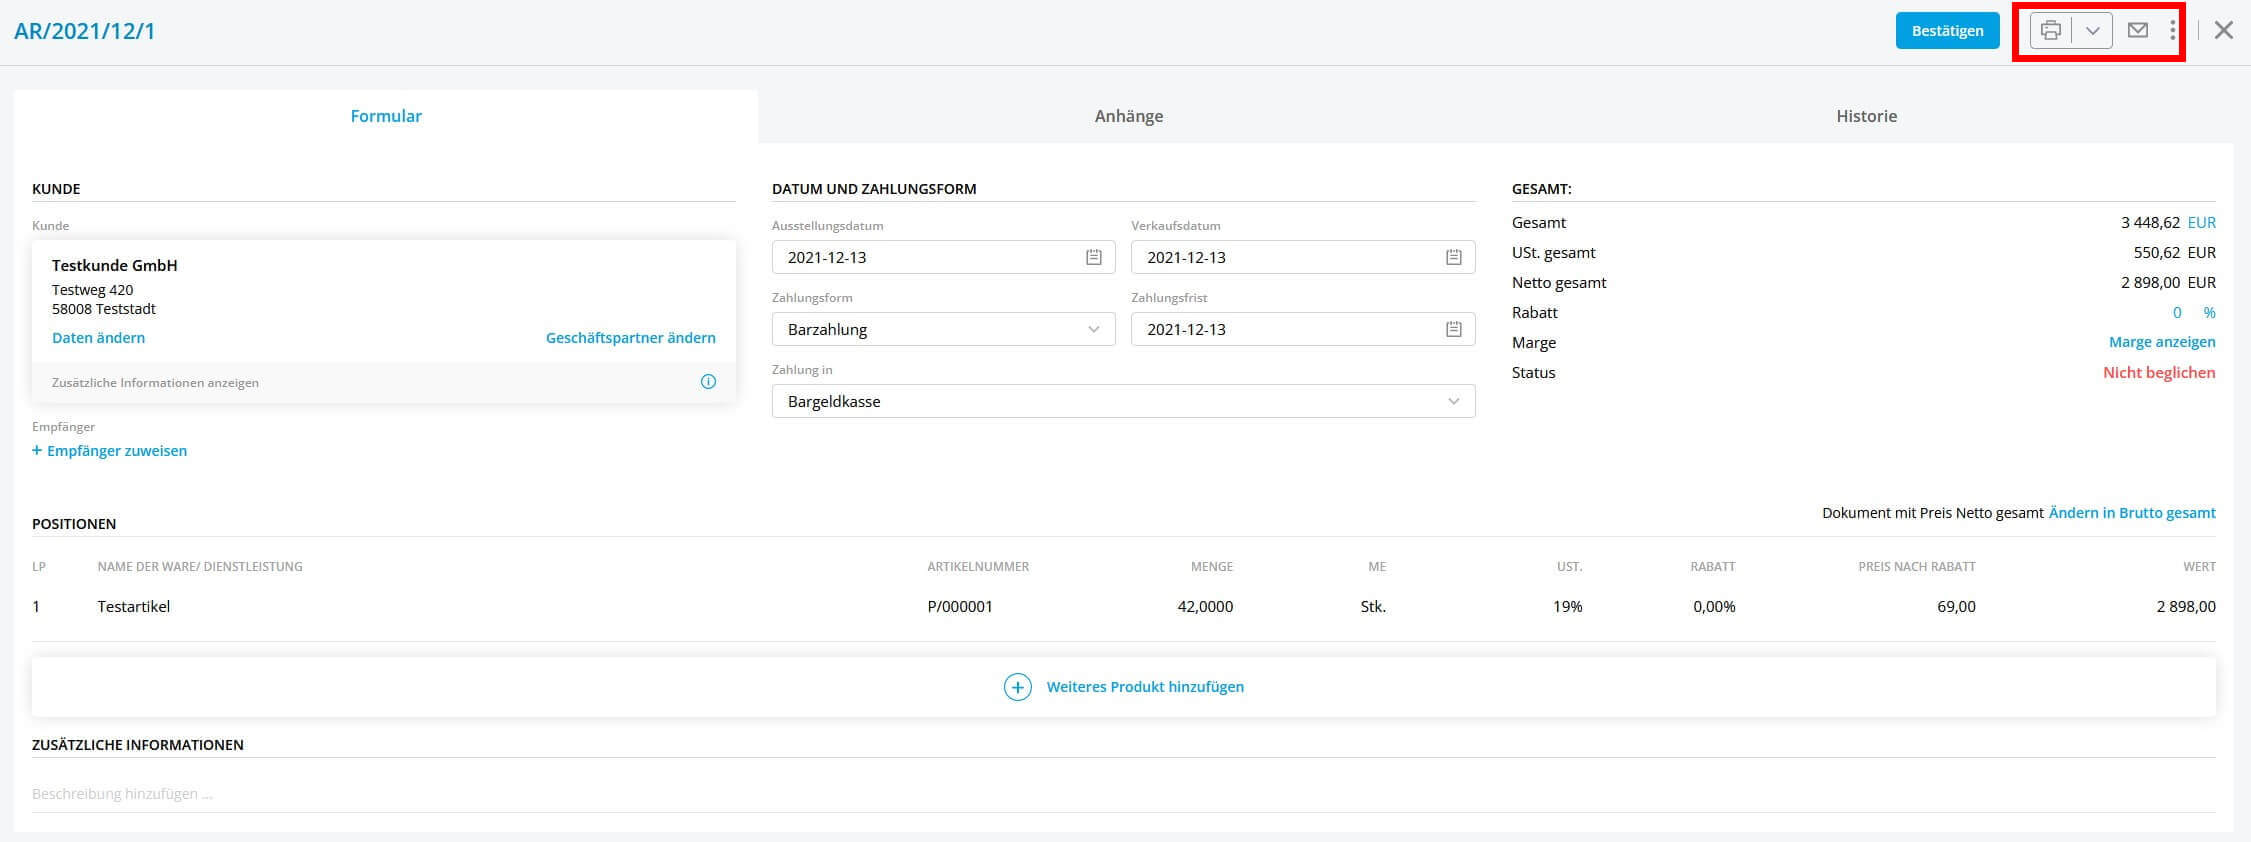Click the plus circle icon to add product
Screen dimensions: 2251x842
click(1017, 687)
